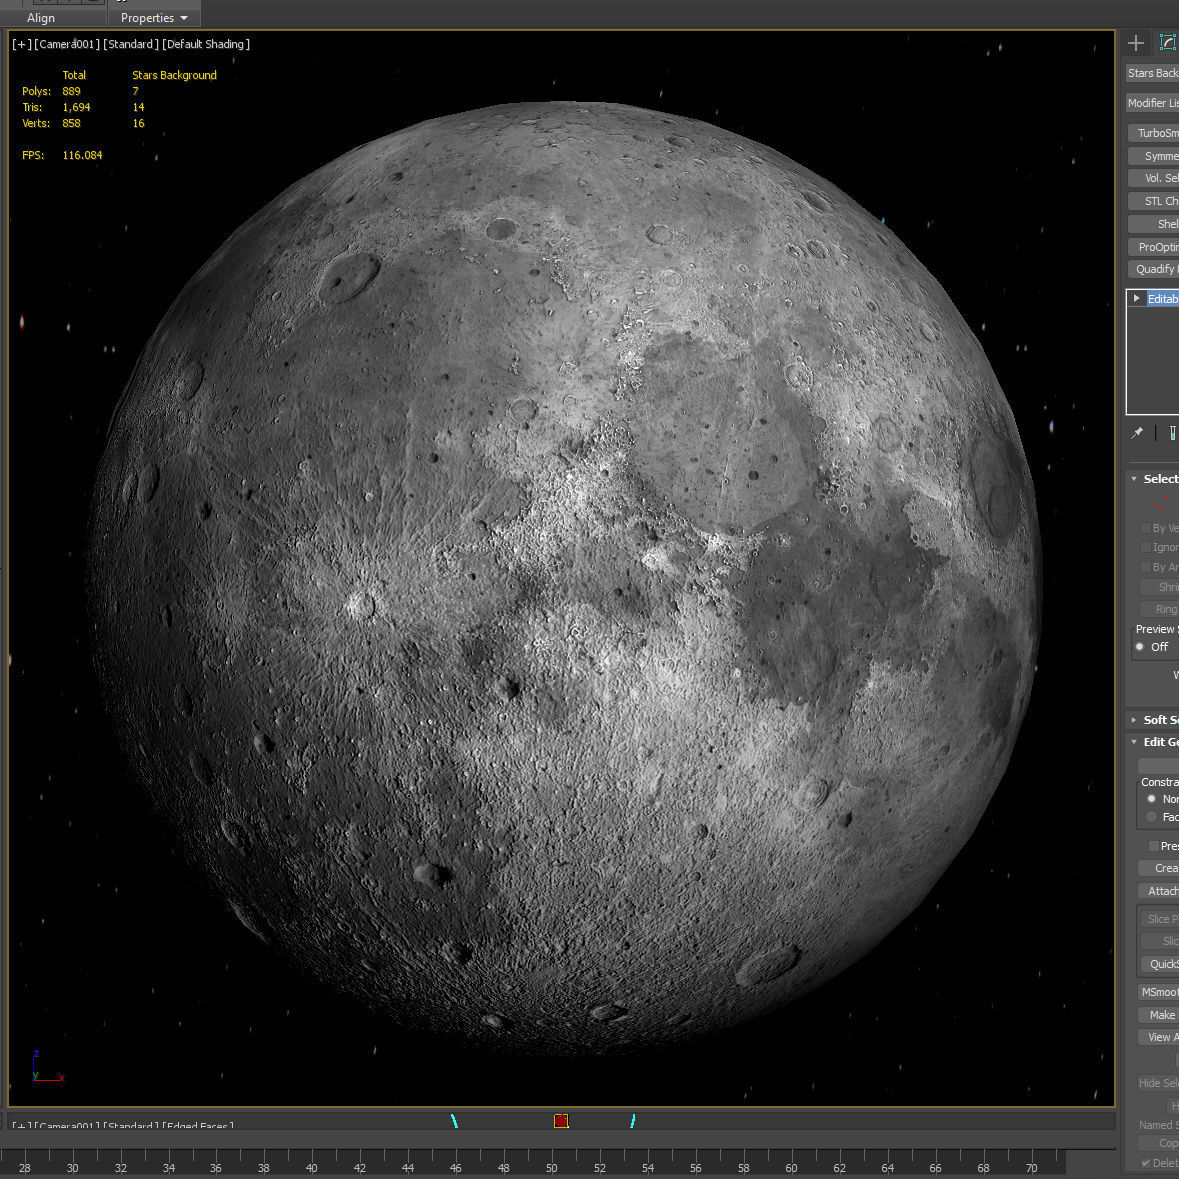Enable the By Vertex checkbox
The width and height of the screenshot is (1179, 1179).
click(1145, 528)
